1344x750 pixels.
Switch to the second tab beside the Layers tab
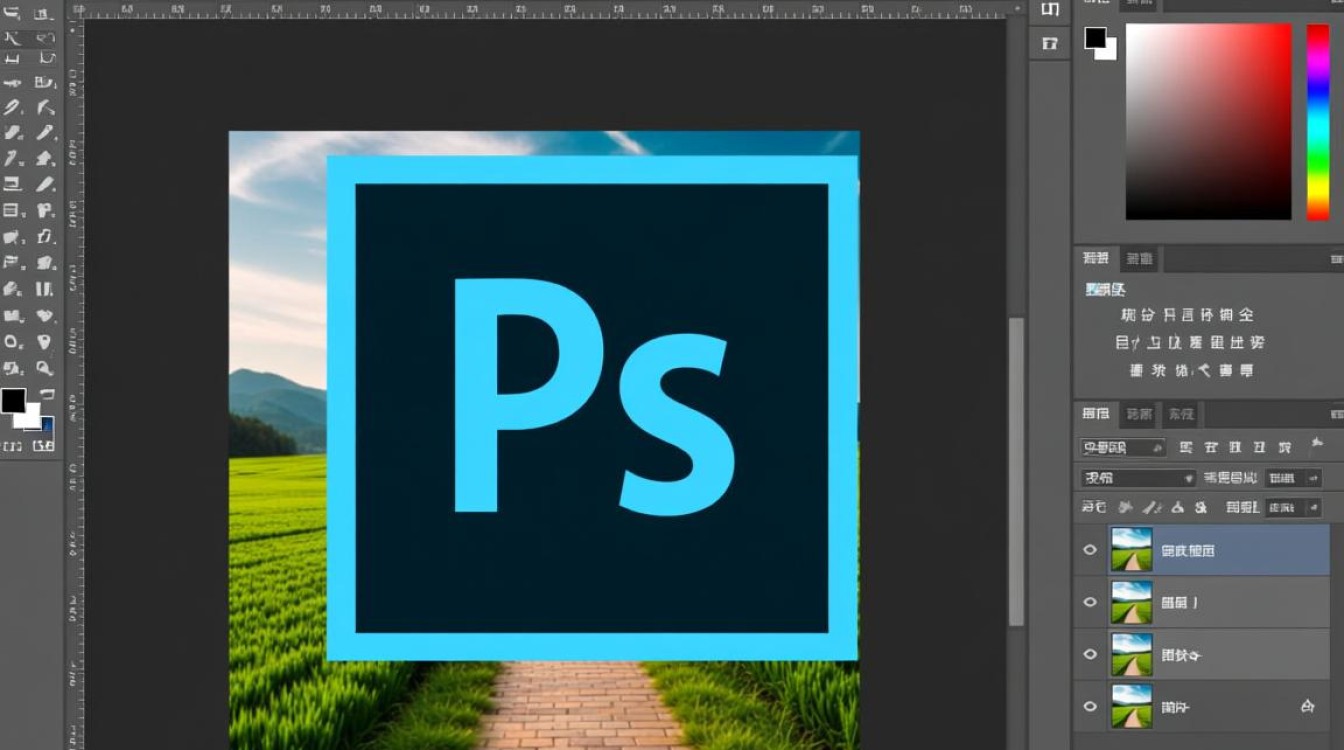click(1139, 413)
